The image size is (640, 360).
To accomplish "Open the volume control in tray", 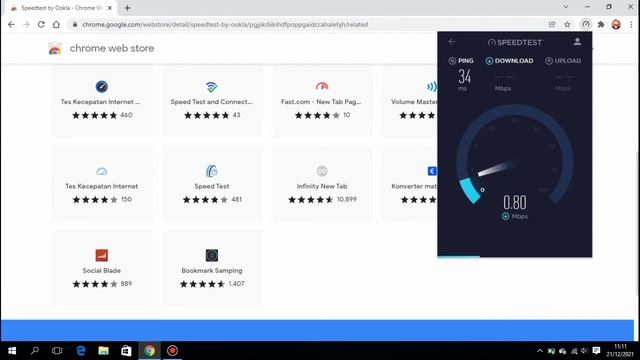I will click(584, 351).
